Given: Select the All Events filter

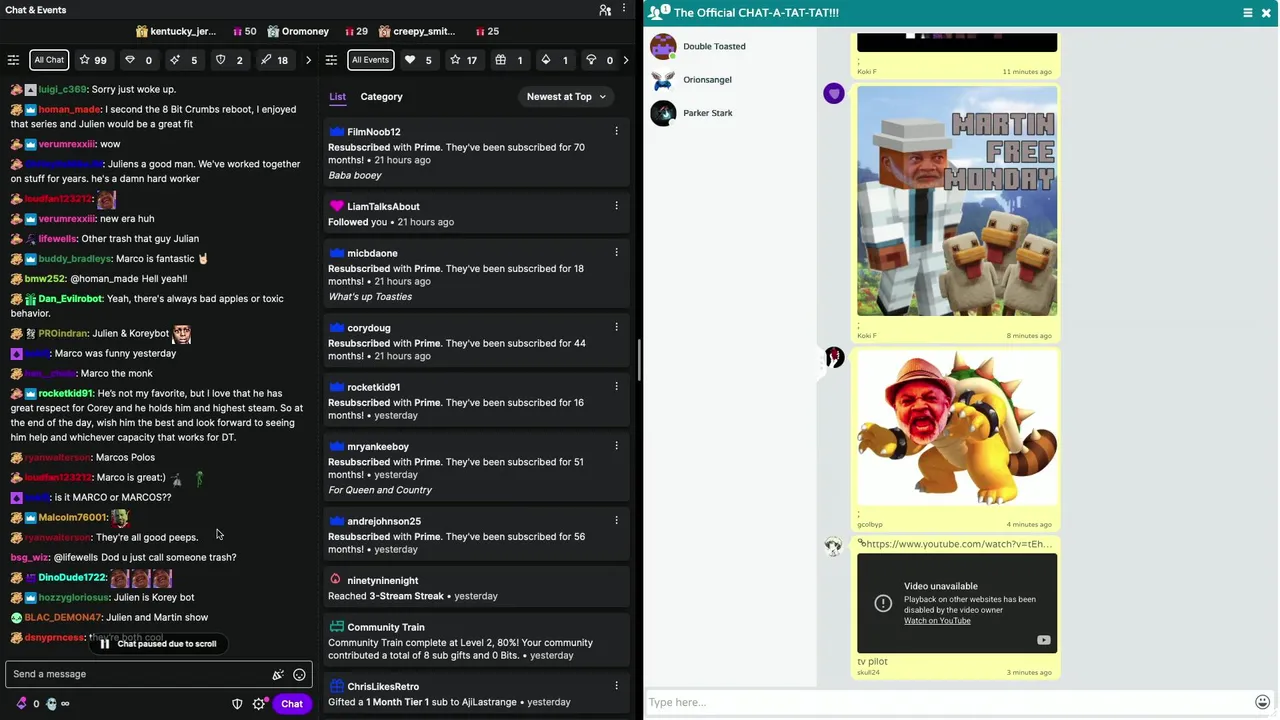Looking at the screenshot, I should 370,60.
